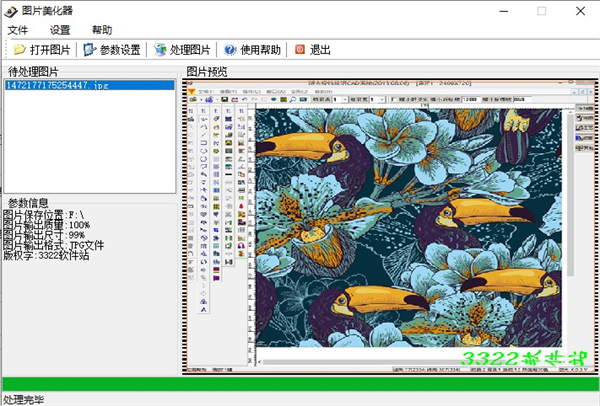Viewport: 600px width, 406px height.
Task: Click the 图片美化器 app icon in title bar
Action: point(12,11)
